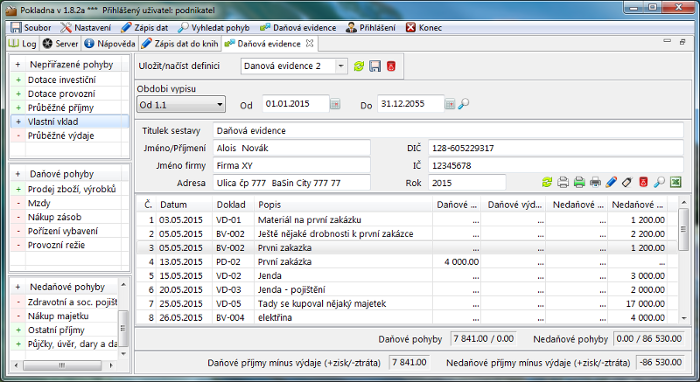The width and height of the screenshot is (700, 382).
Task: Select the Nákup majetku row
Action: click(65, 316)
